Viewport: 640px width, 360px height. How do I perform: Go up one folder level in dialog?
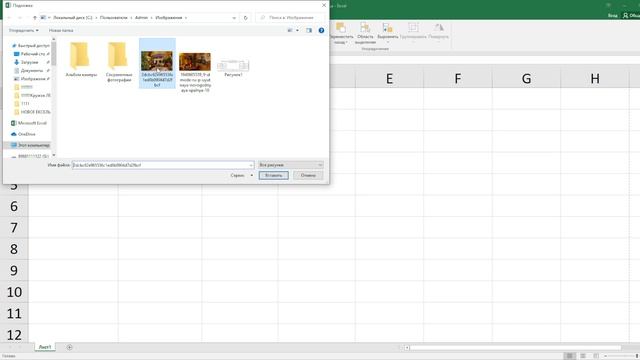tap(35, 18)
